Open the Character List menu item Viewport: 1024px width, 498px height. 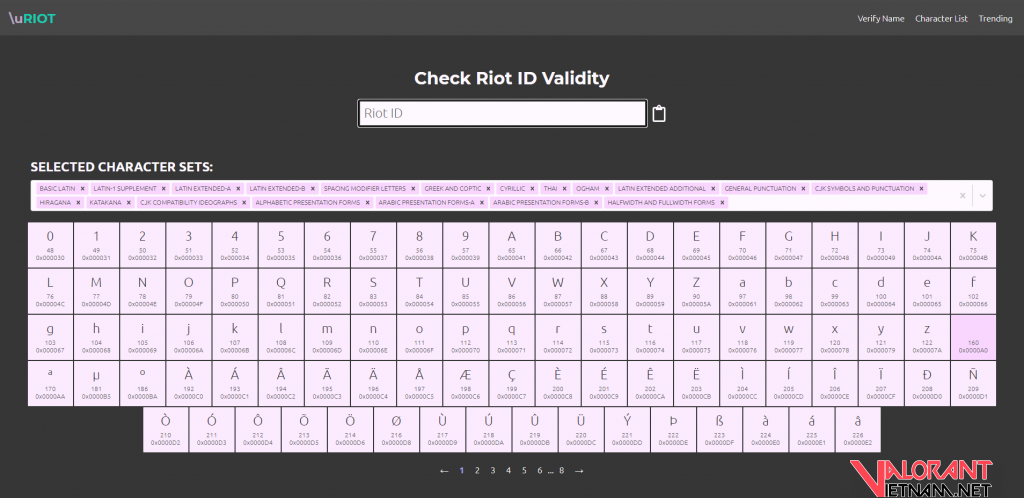[x=941, y=18]
